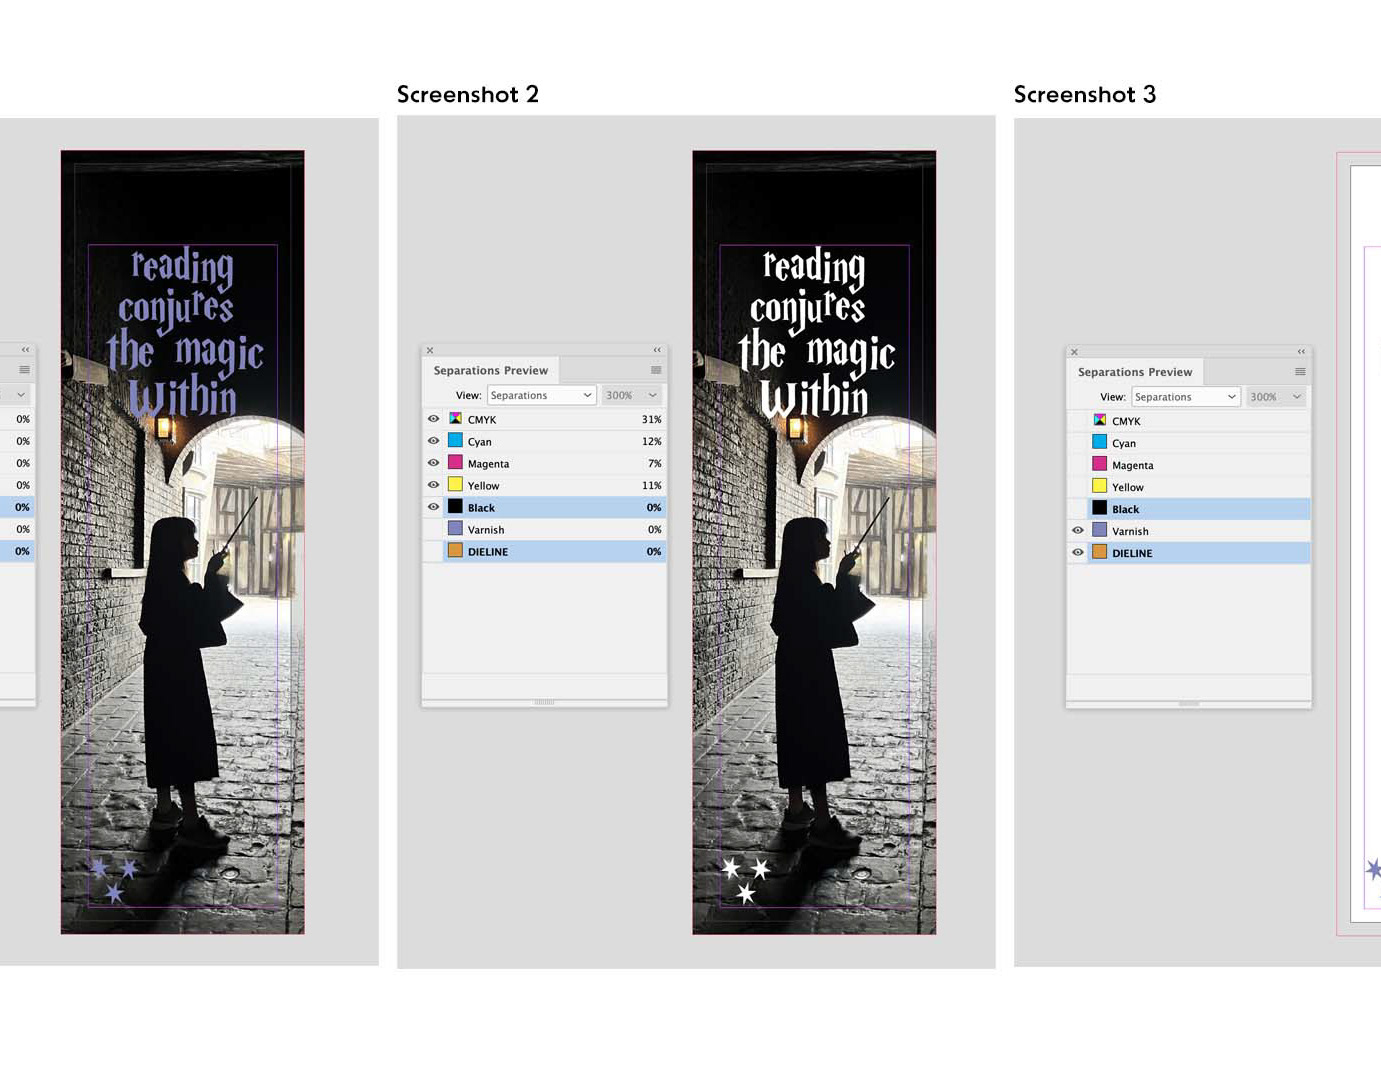
Task: Close the Screenshot 3 Separations Preview panel
Action: coord(1074,352)
